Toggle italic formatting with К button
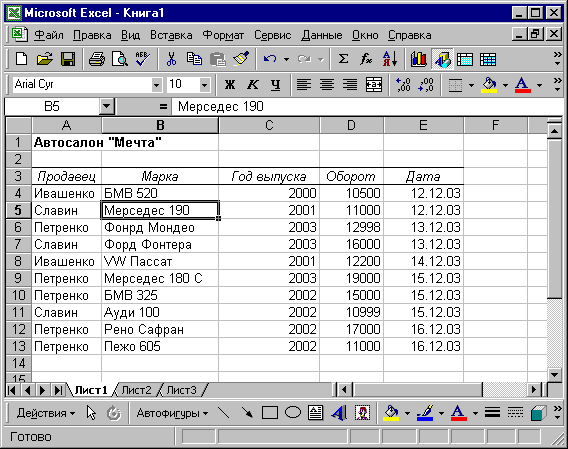 (x=252, y=85)
